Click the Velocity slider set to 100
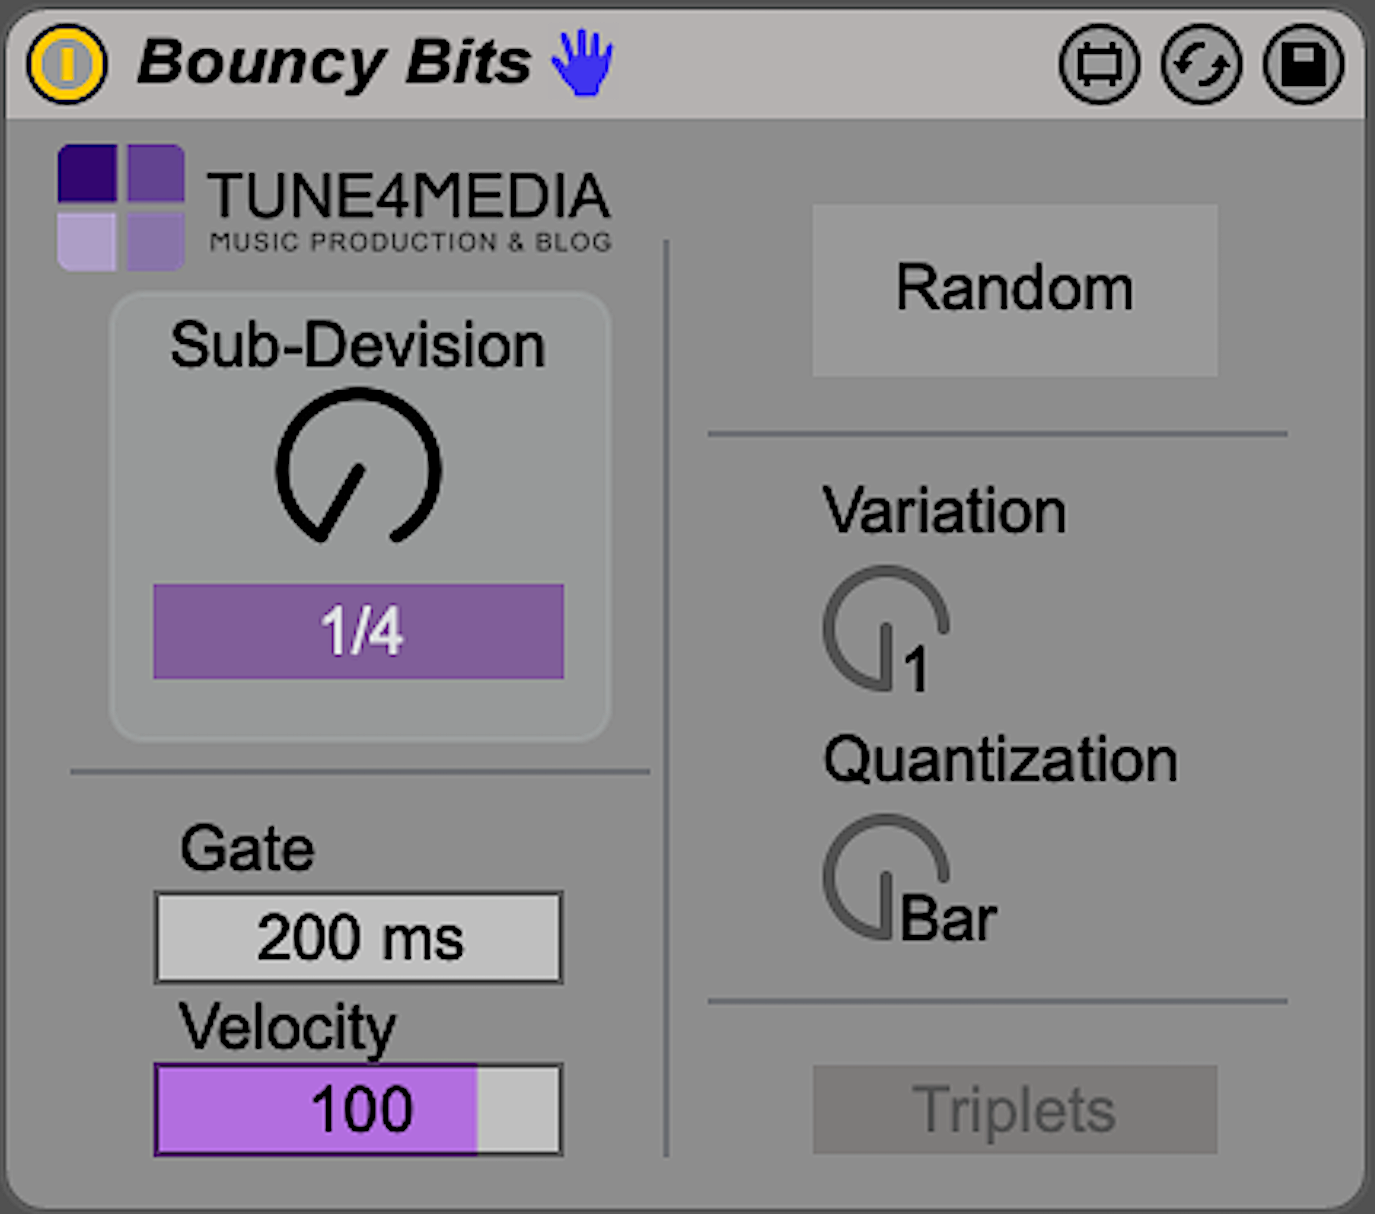1375x1214 pixels. [358, 1109]
